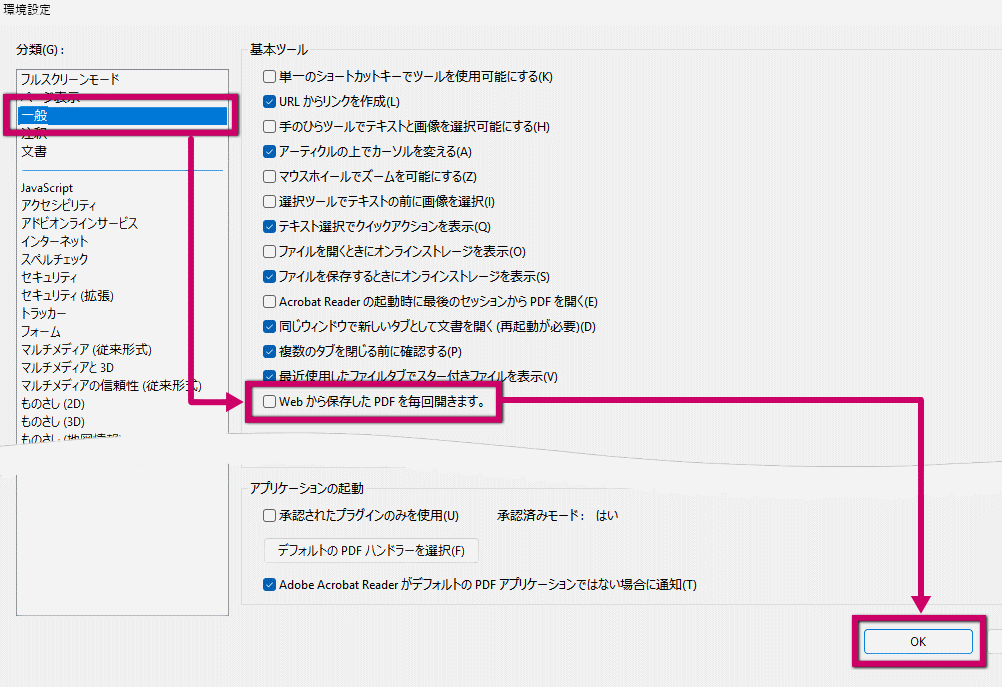
Task: Click デフォルトの PDF ハンドラーを選択 button
Action: click(x=371, y=550)
